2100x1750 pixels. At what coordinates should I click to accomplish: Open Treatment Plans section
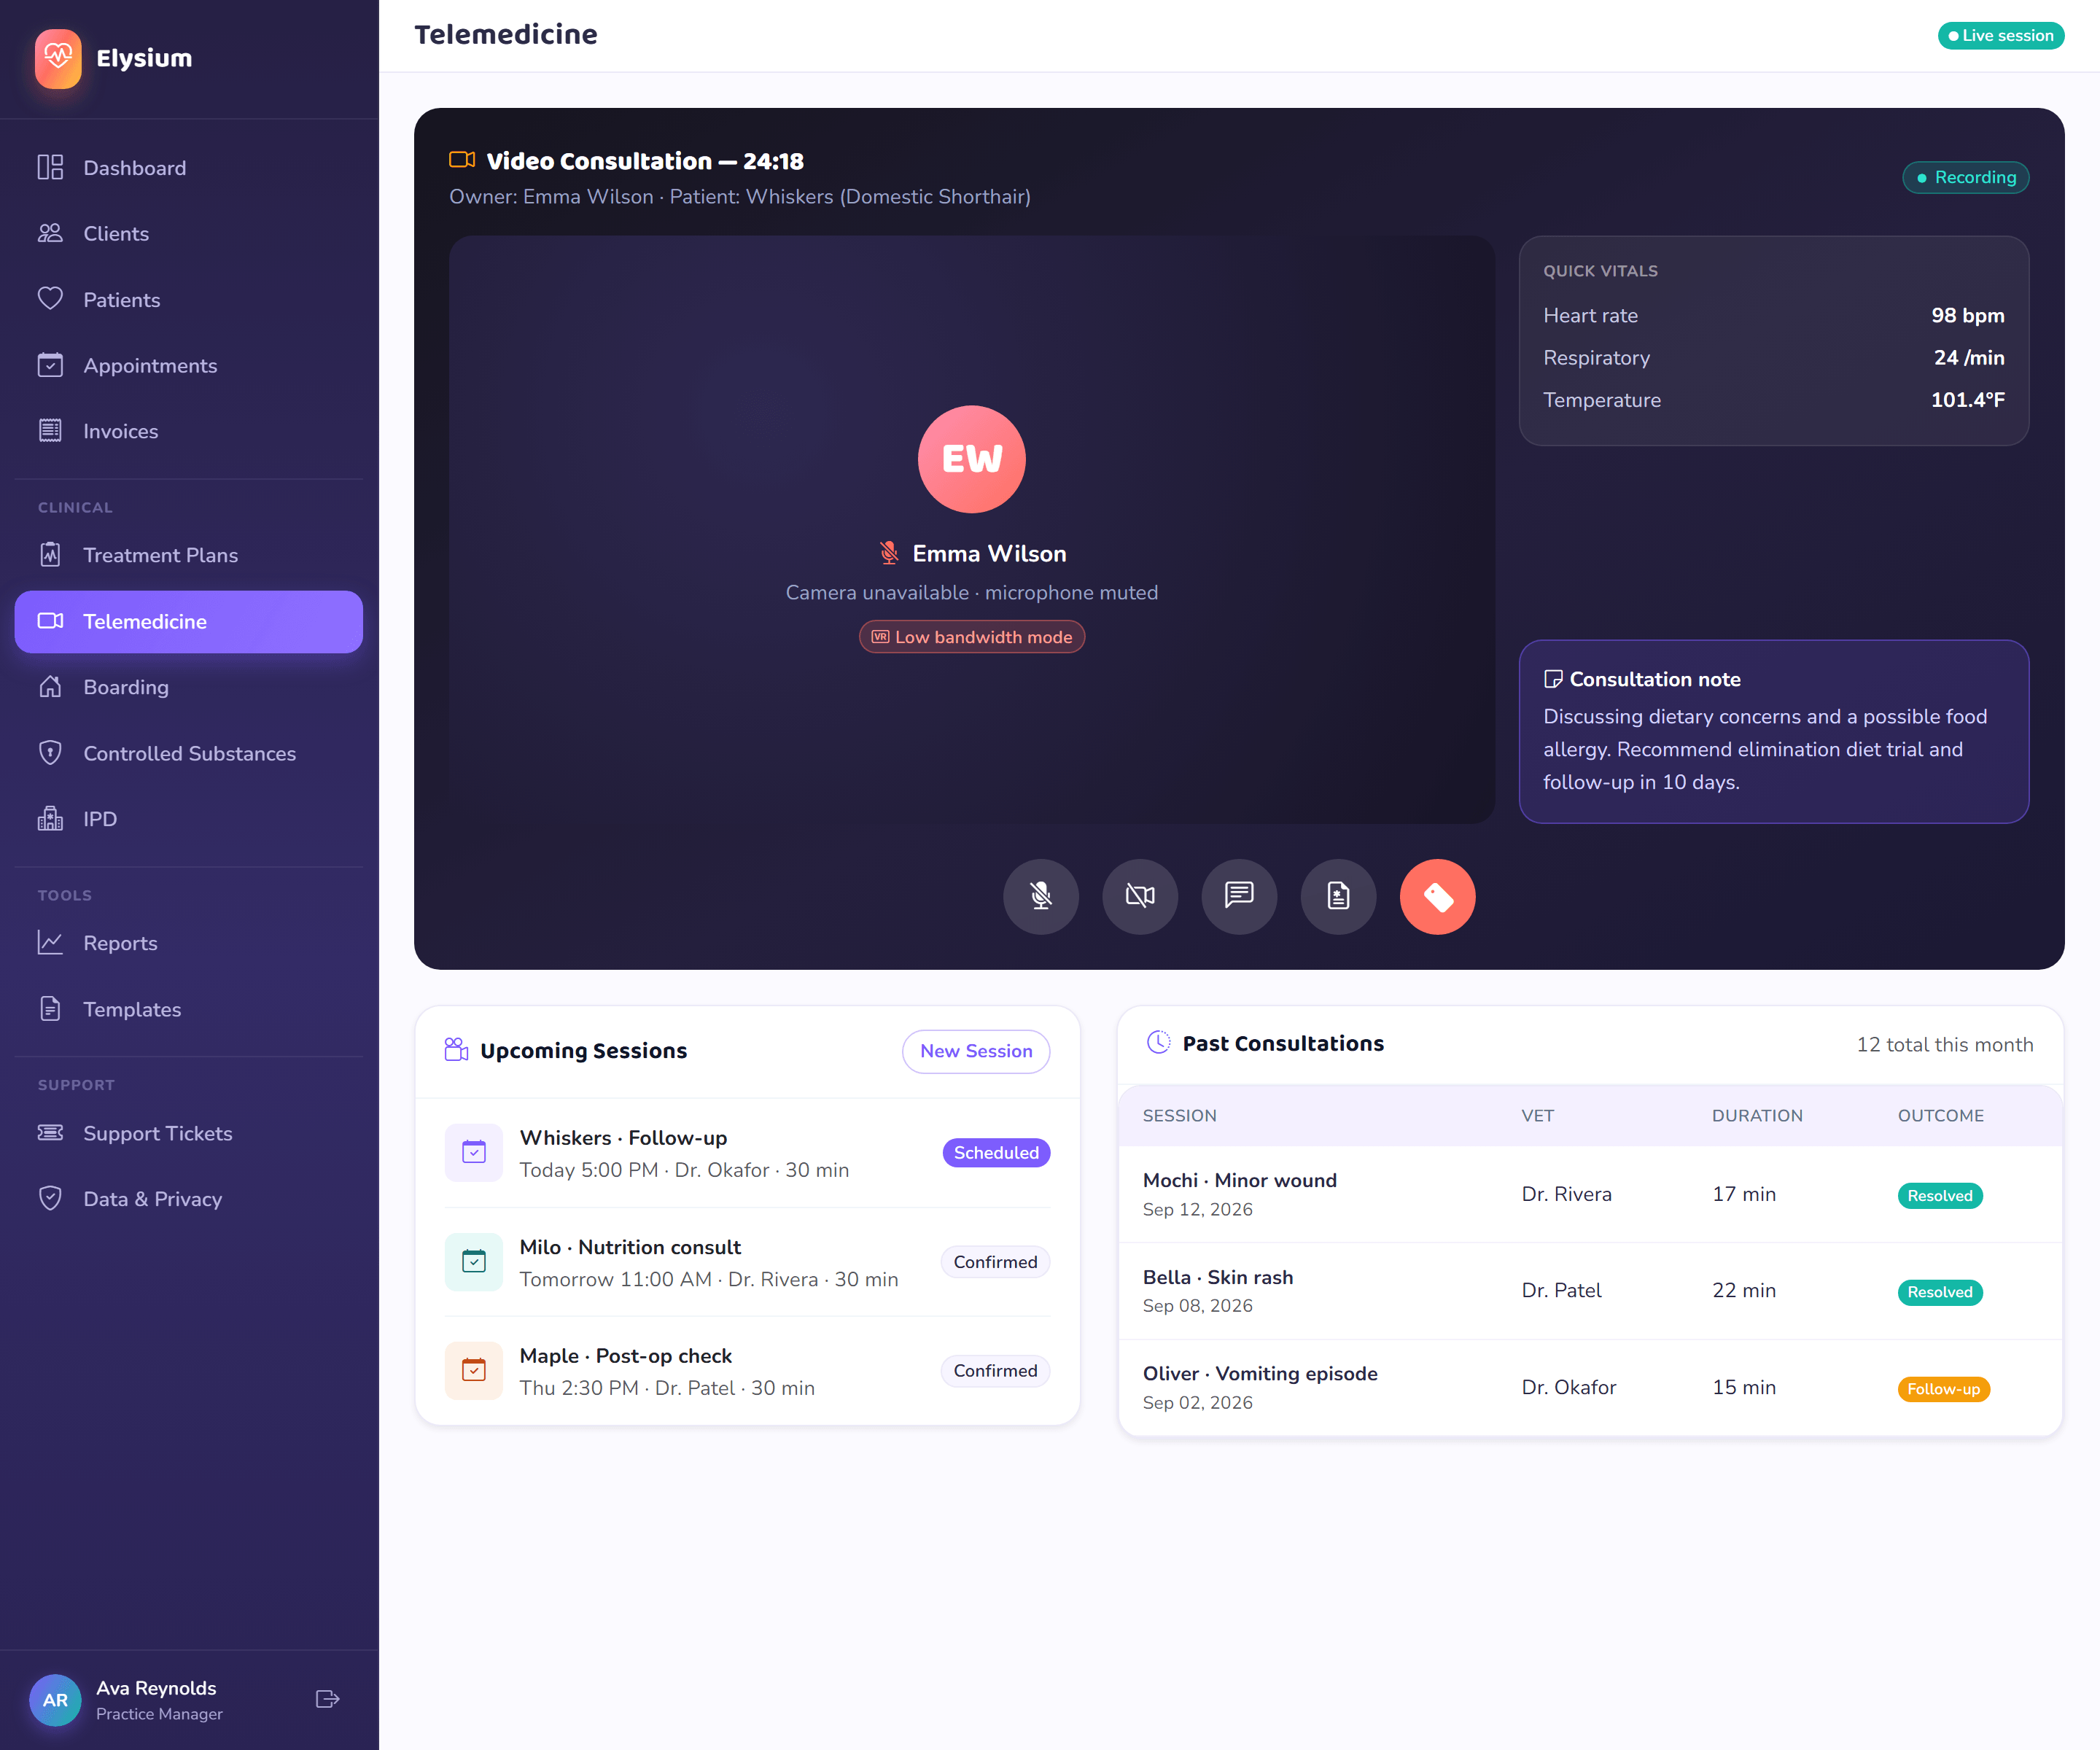[x=189, y=555]
